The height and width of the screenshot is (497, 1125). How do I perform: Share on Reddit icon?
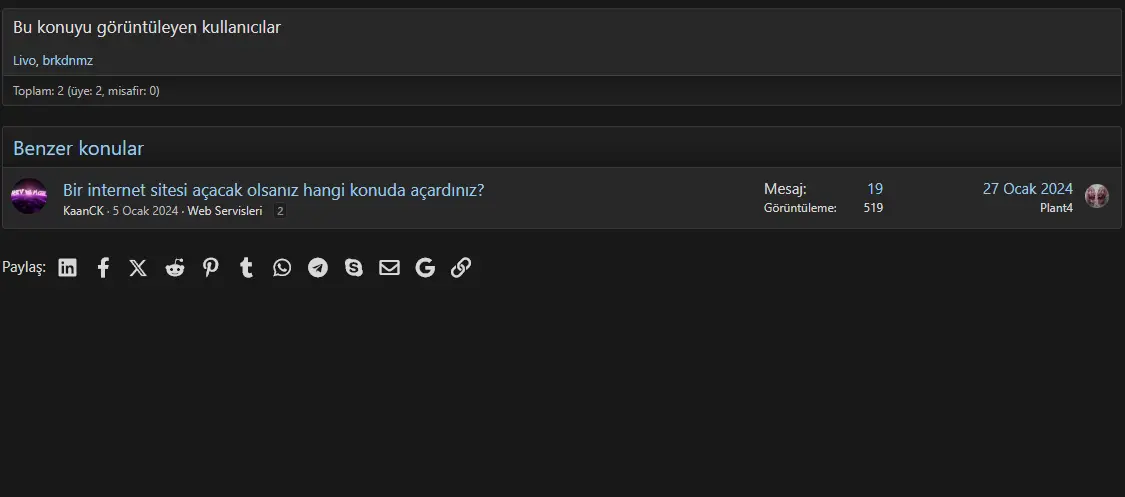coord(174,268)
